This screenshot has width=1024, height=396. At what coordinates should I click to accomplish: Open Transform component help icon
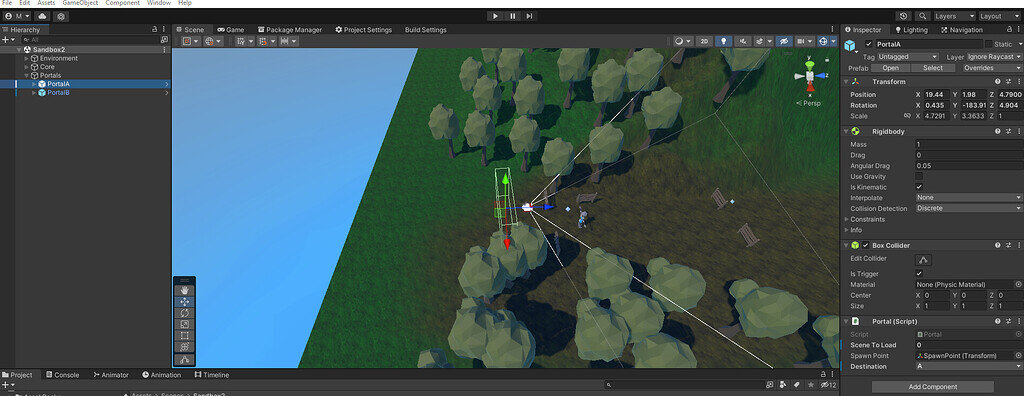(997, 82)
